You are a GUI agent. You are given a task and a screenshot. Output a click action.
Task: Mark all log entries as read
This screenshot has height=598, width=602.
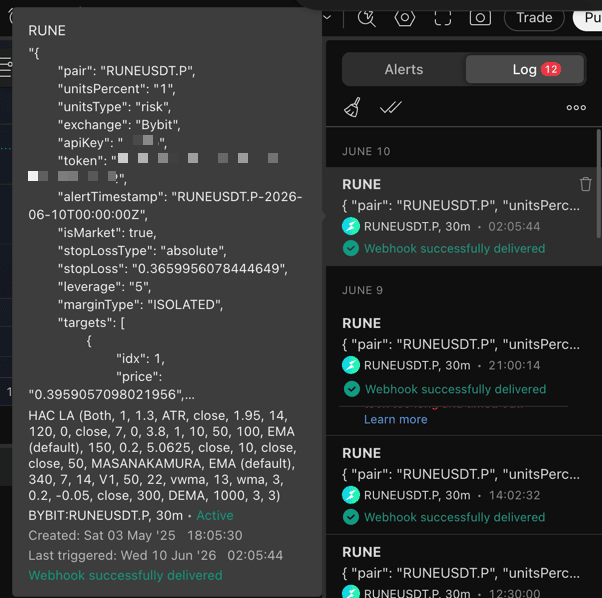coord(390,107)
